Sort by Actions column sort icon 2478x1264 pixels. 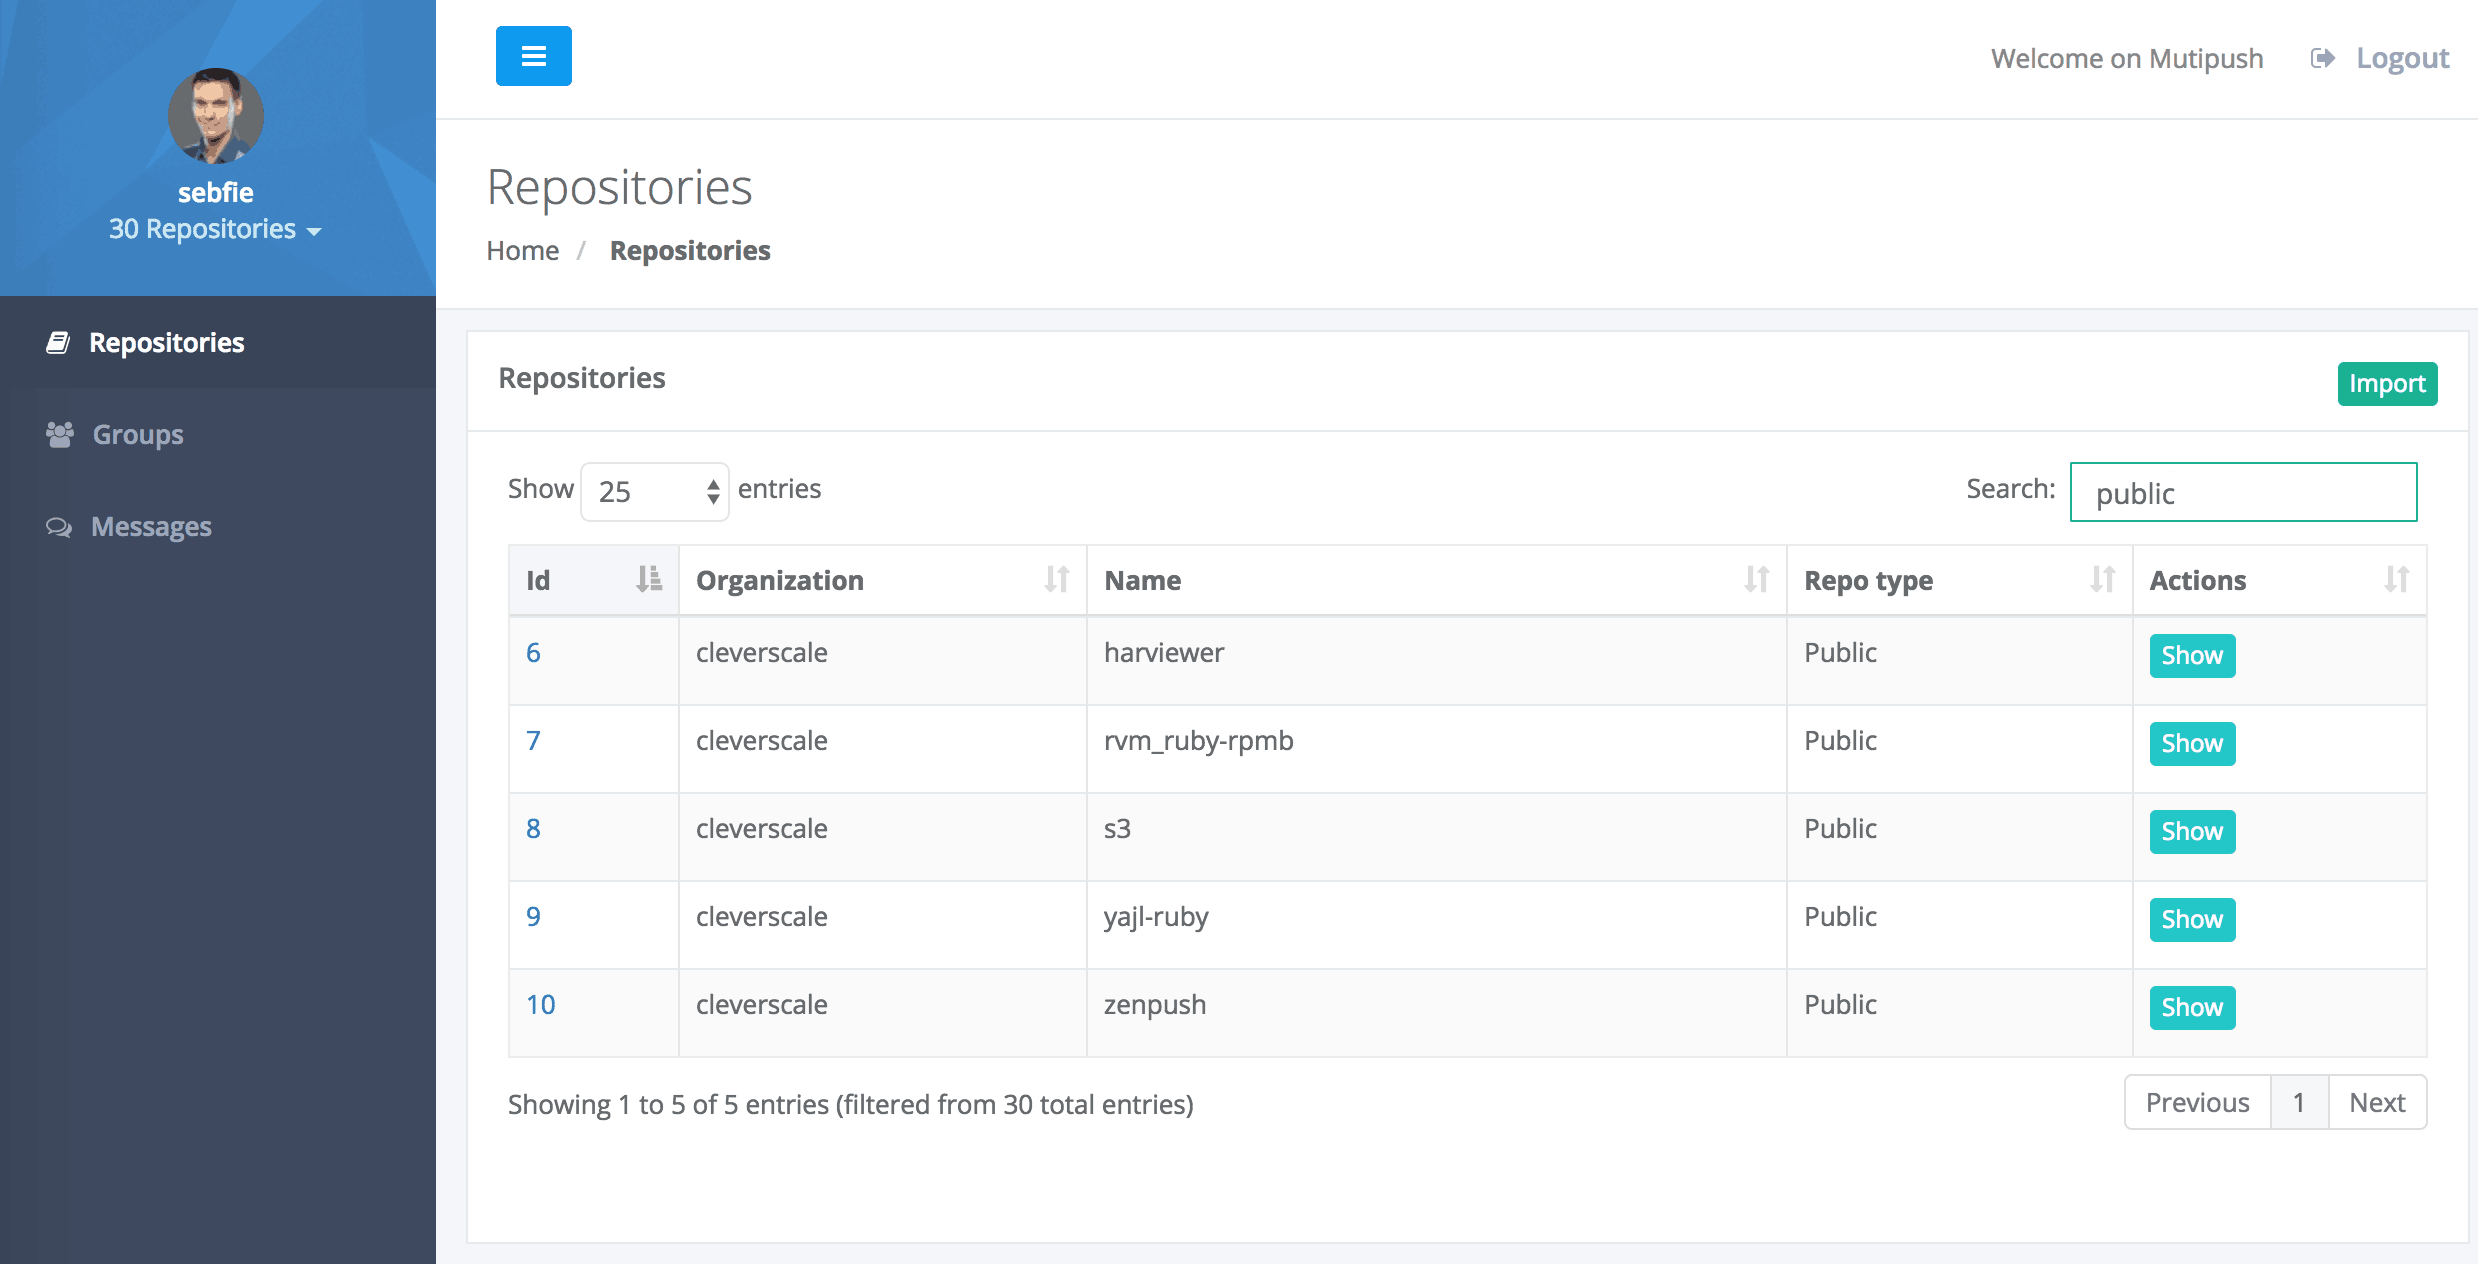2397,579
